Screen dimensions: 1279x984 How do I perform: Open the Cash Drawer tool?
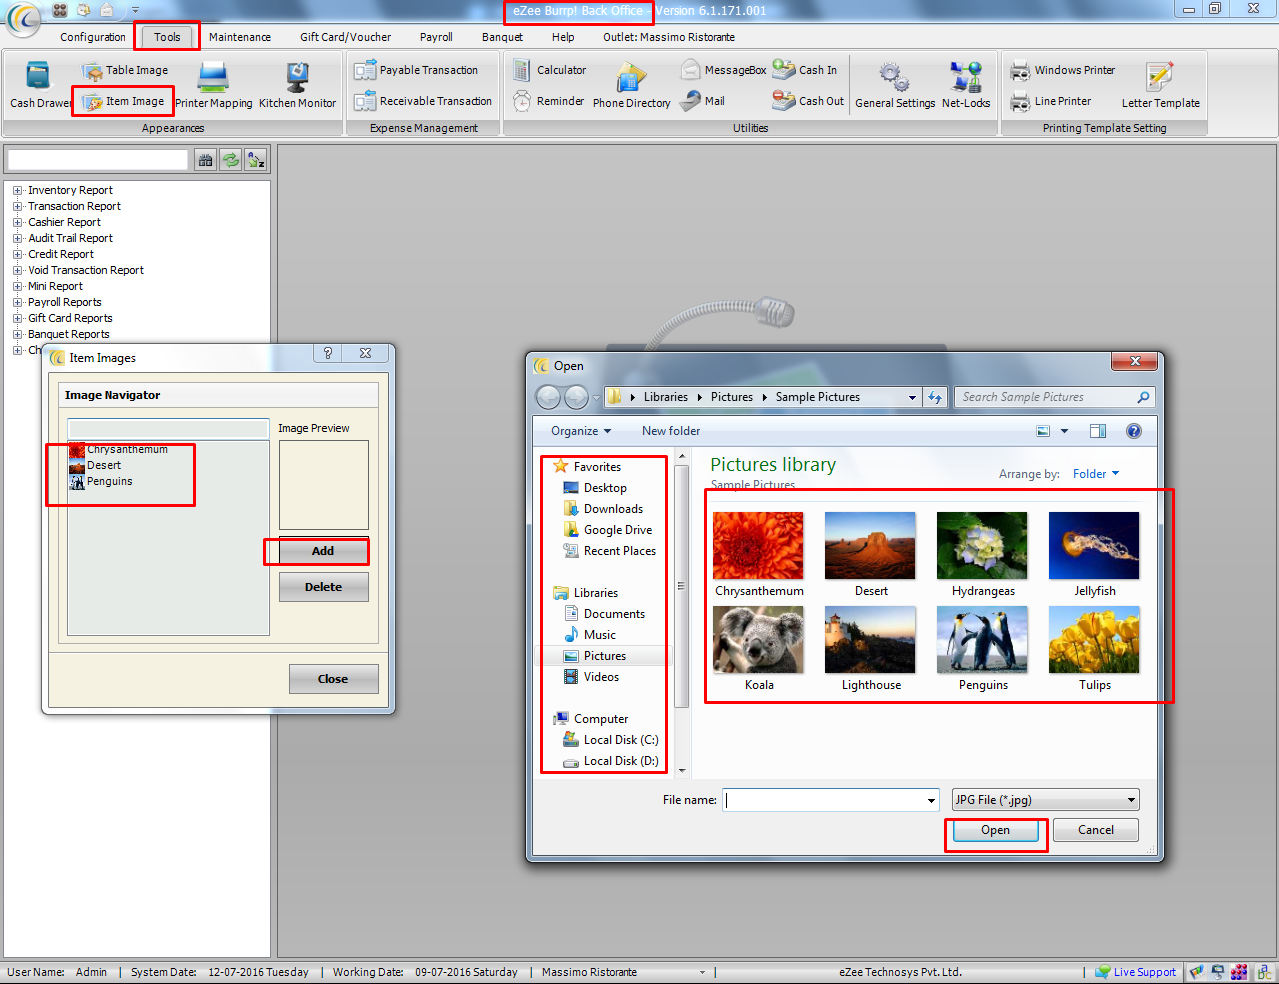39,85
